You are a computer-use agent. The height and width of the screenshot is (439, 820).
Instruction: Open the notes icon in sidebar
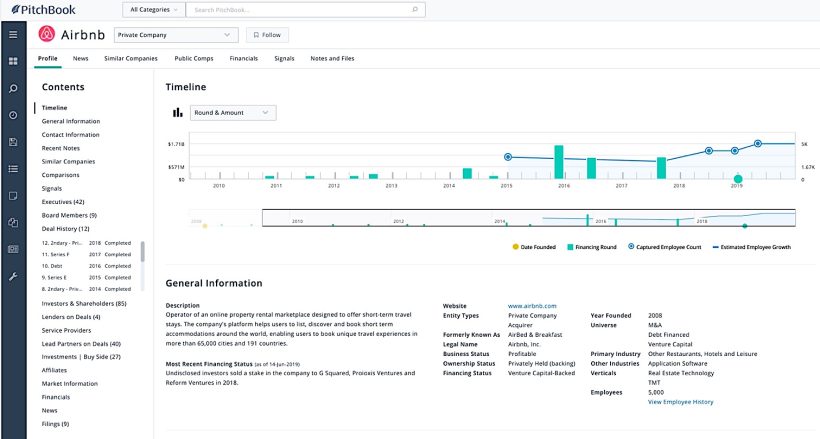point(13,196)
